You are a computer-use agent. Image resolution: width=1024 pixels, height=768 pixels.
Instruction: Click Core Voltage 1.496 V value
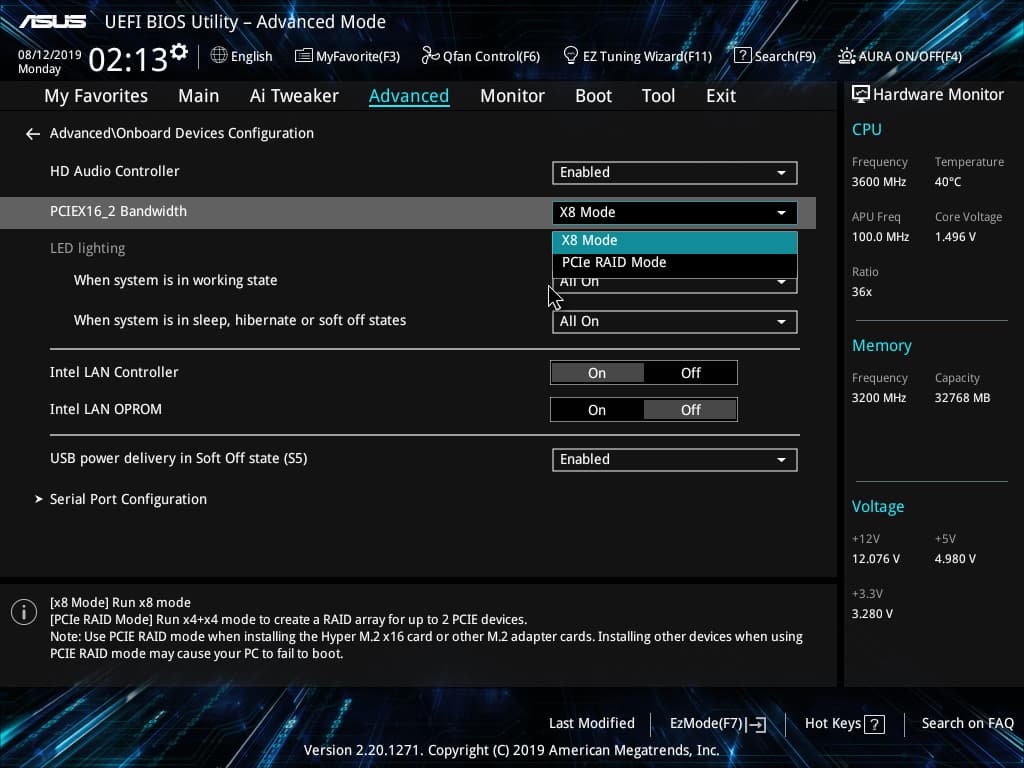tap(955, 237)
